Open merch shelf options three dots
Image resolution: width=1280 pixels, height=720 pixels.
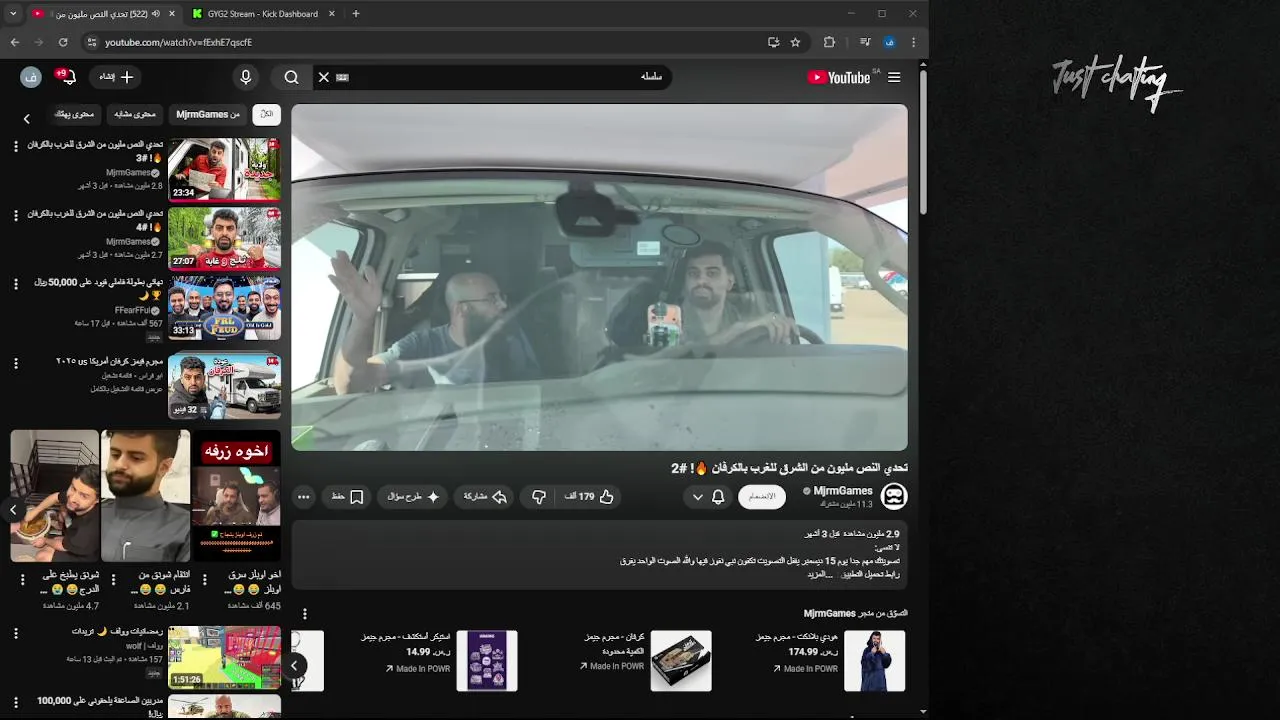pyautogui.click(x=305, y=614)
